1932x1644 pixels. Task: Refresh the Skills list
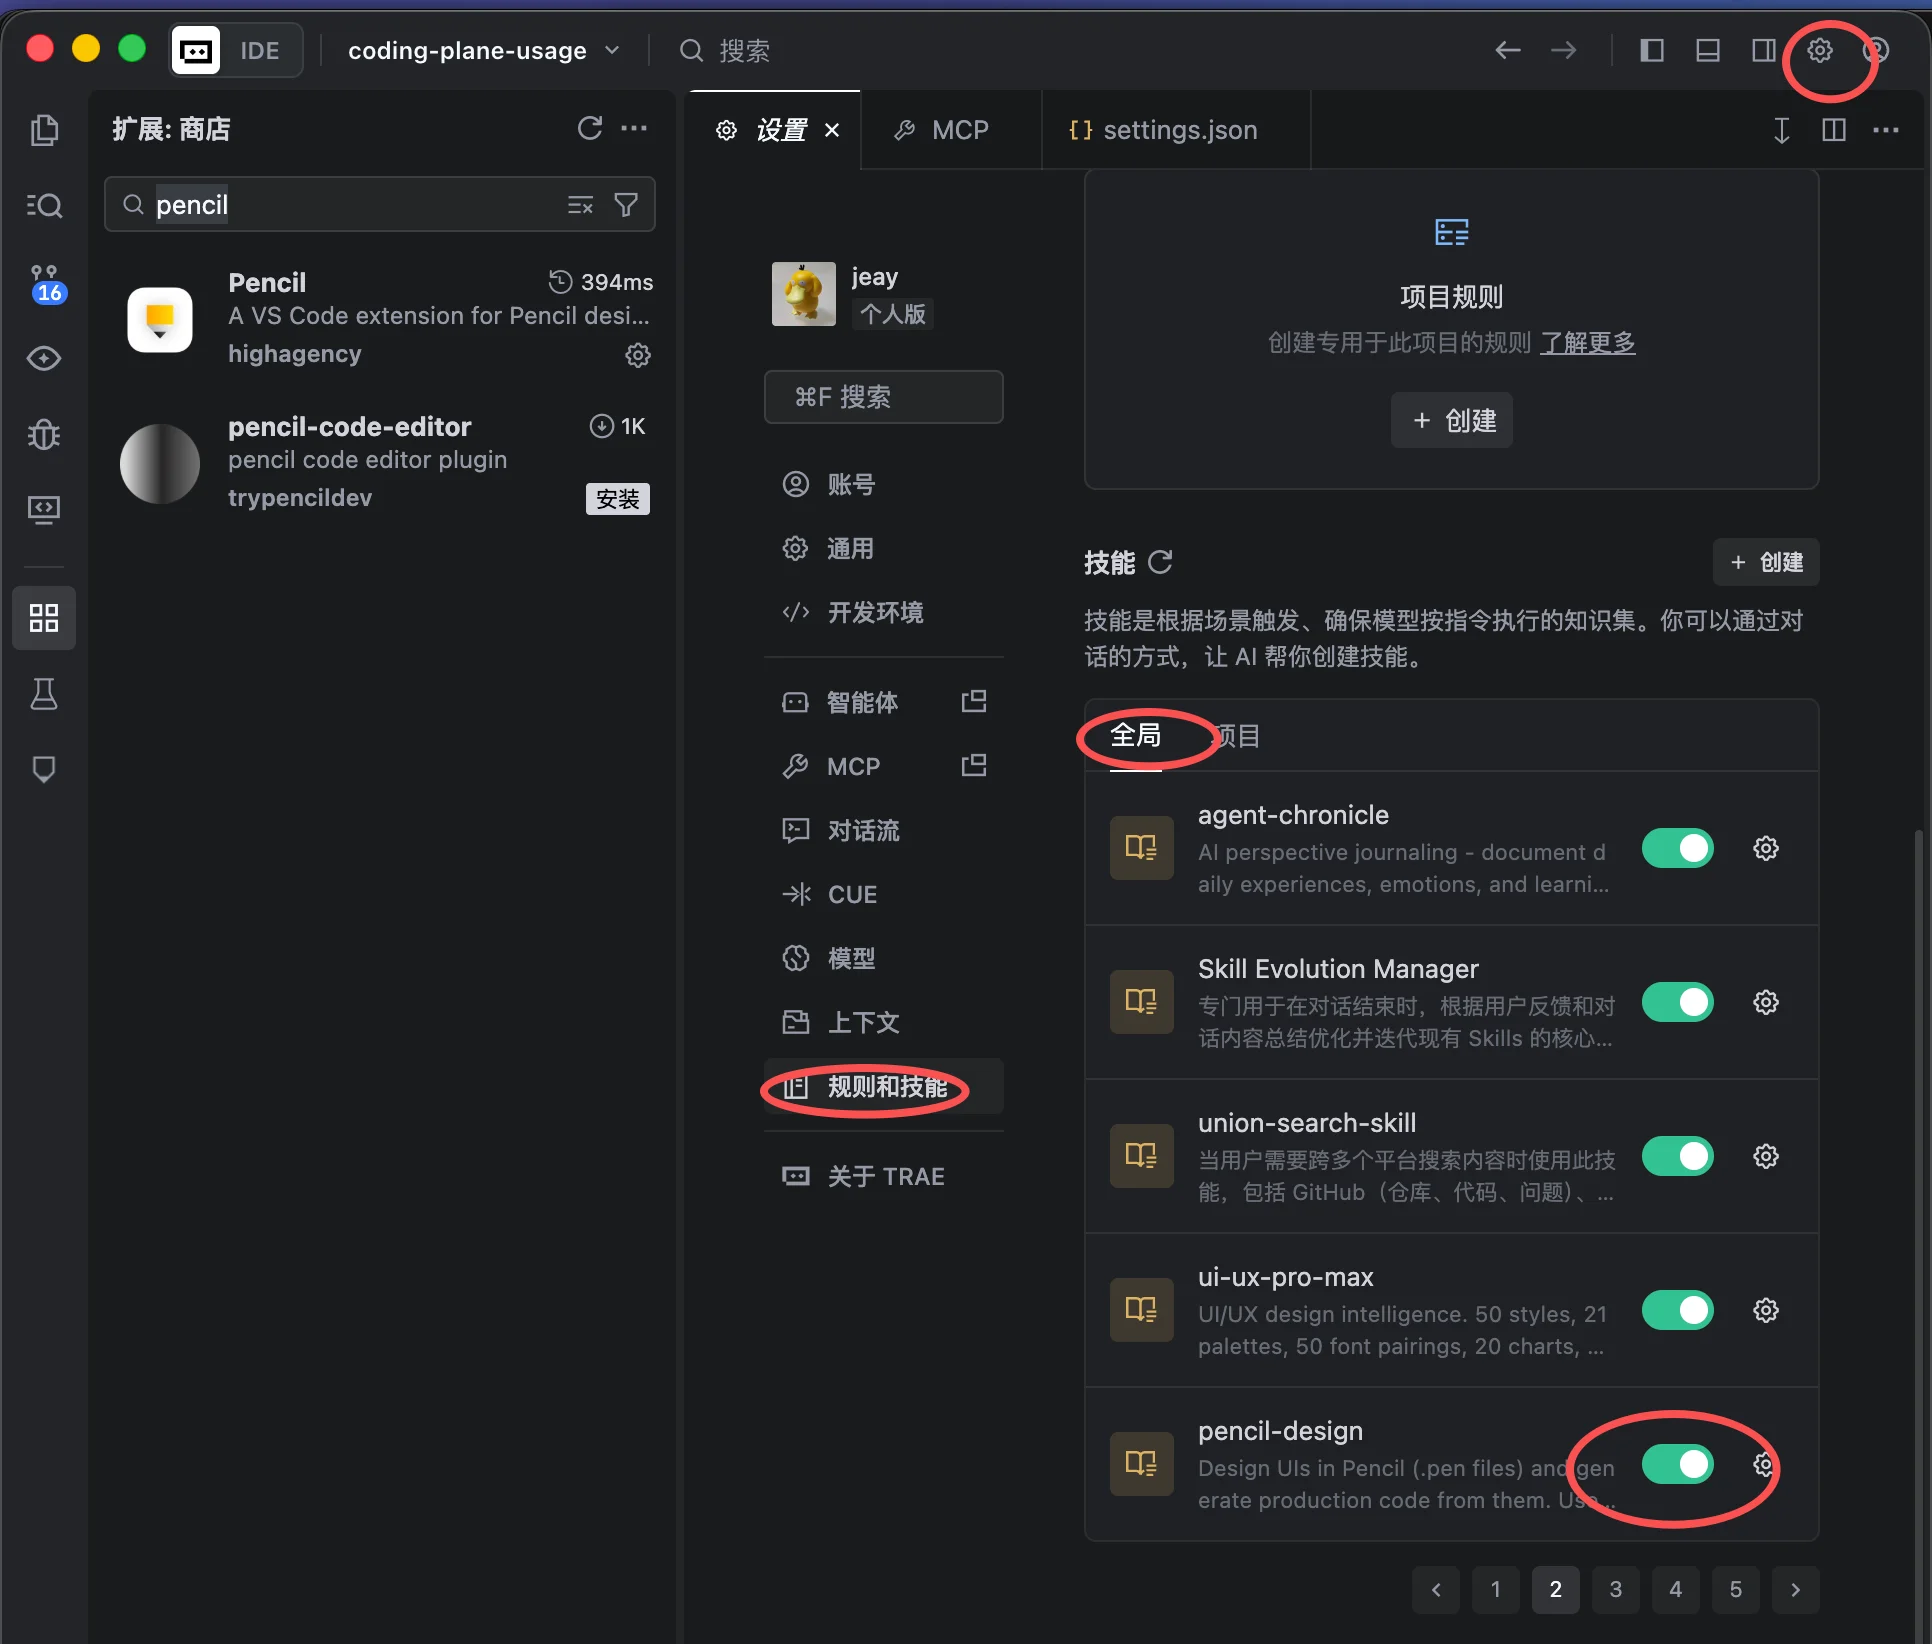[1161, 562]
